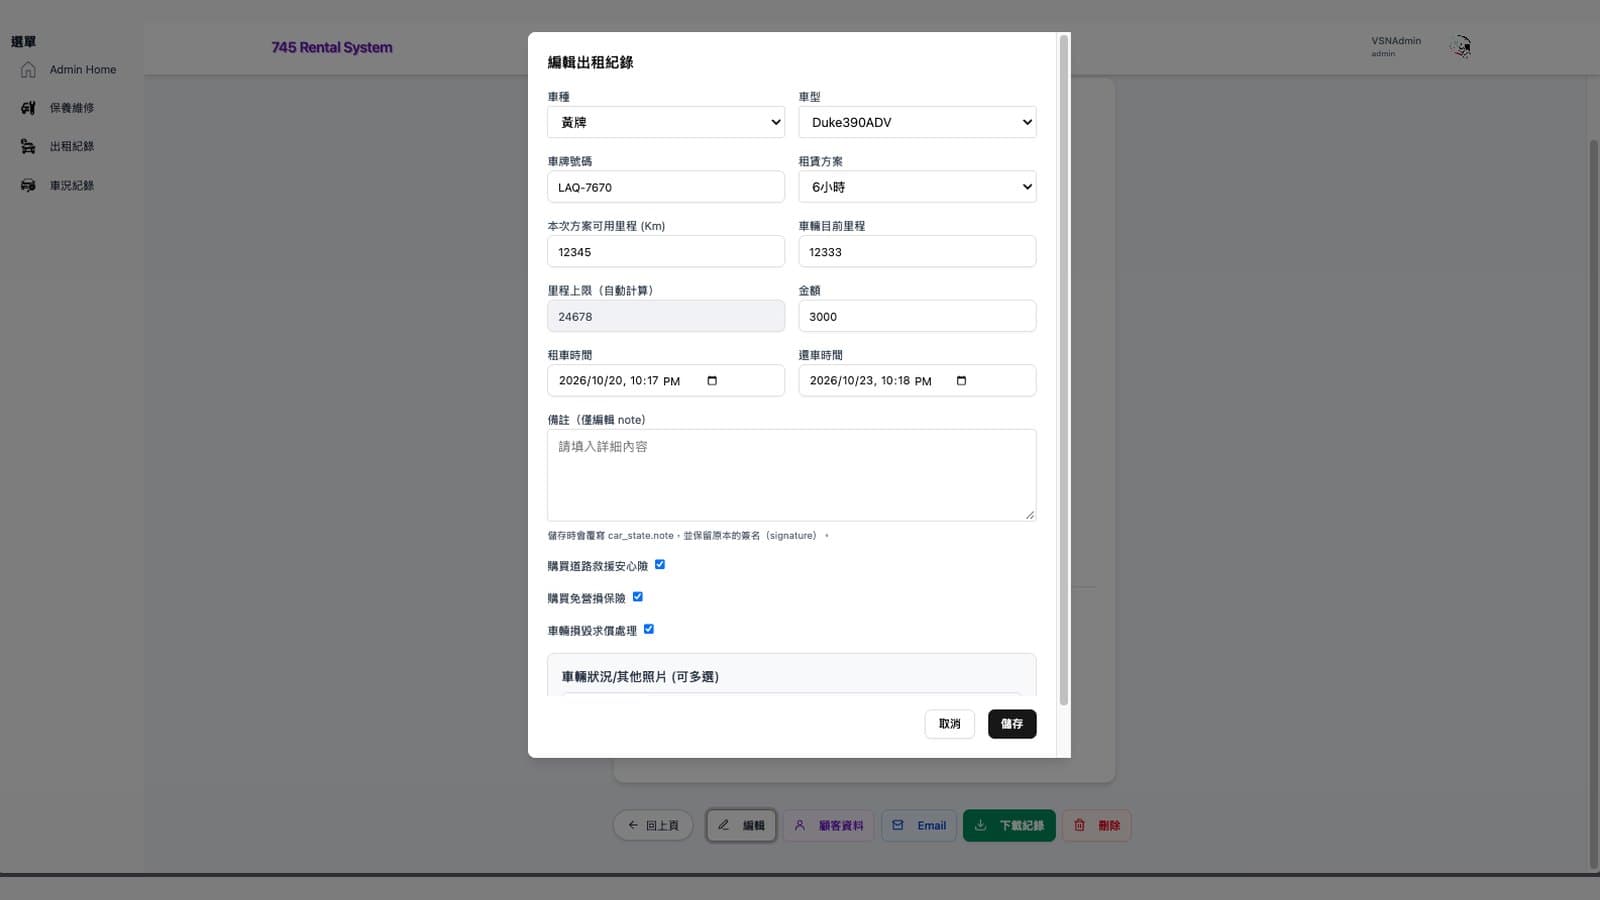
Task: Click the back arrow icon on 回上頁
Action: coord(633,825)
